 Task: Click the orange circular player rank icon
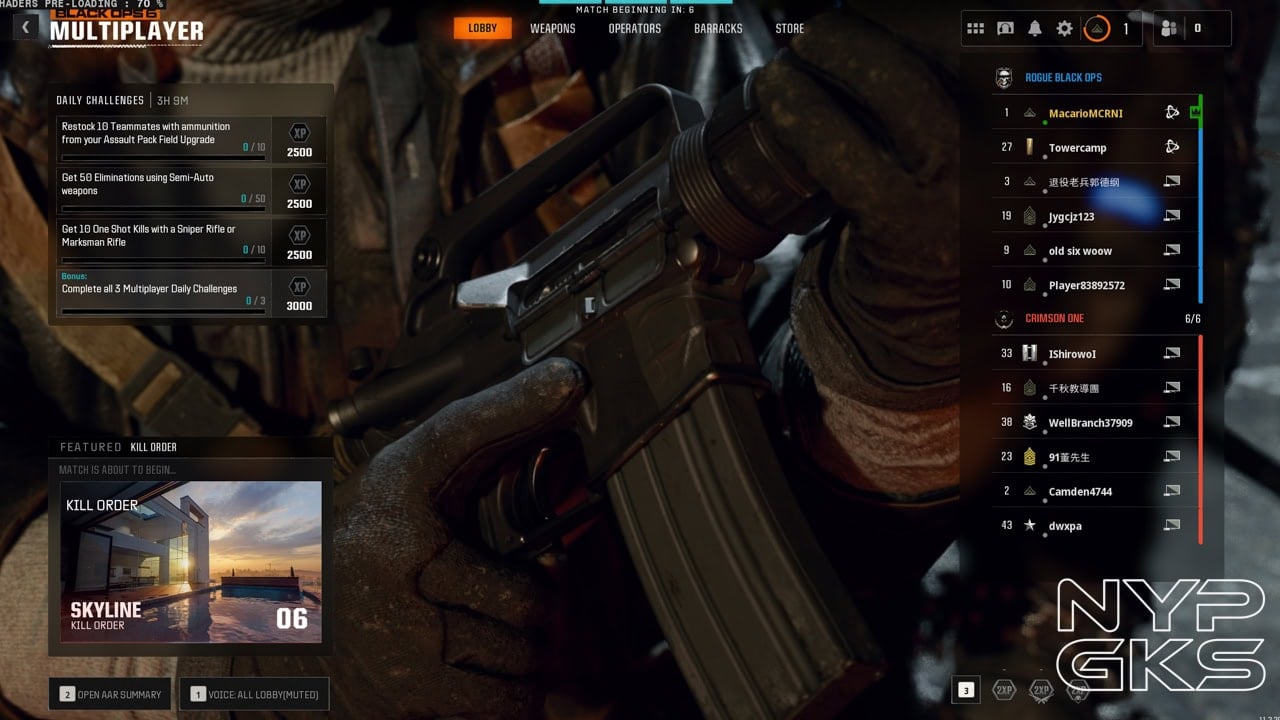(1097, 29)
